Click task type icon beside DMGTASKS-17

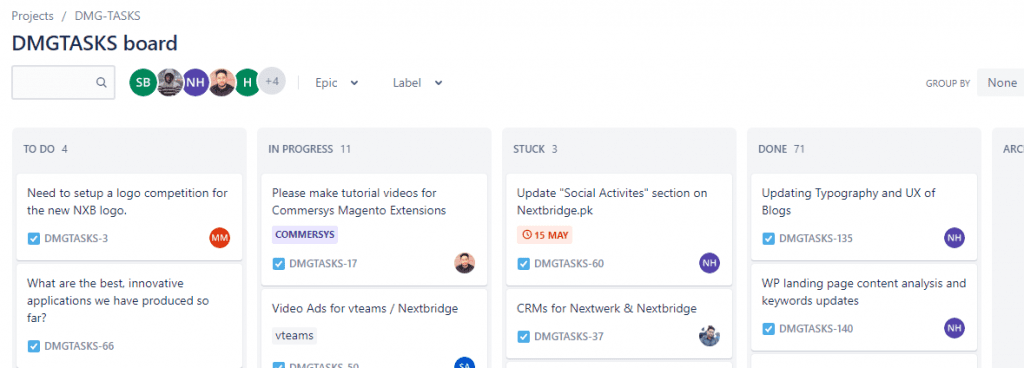pos(279,264)
